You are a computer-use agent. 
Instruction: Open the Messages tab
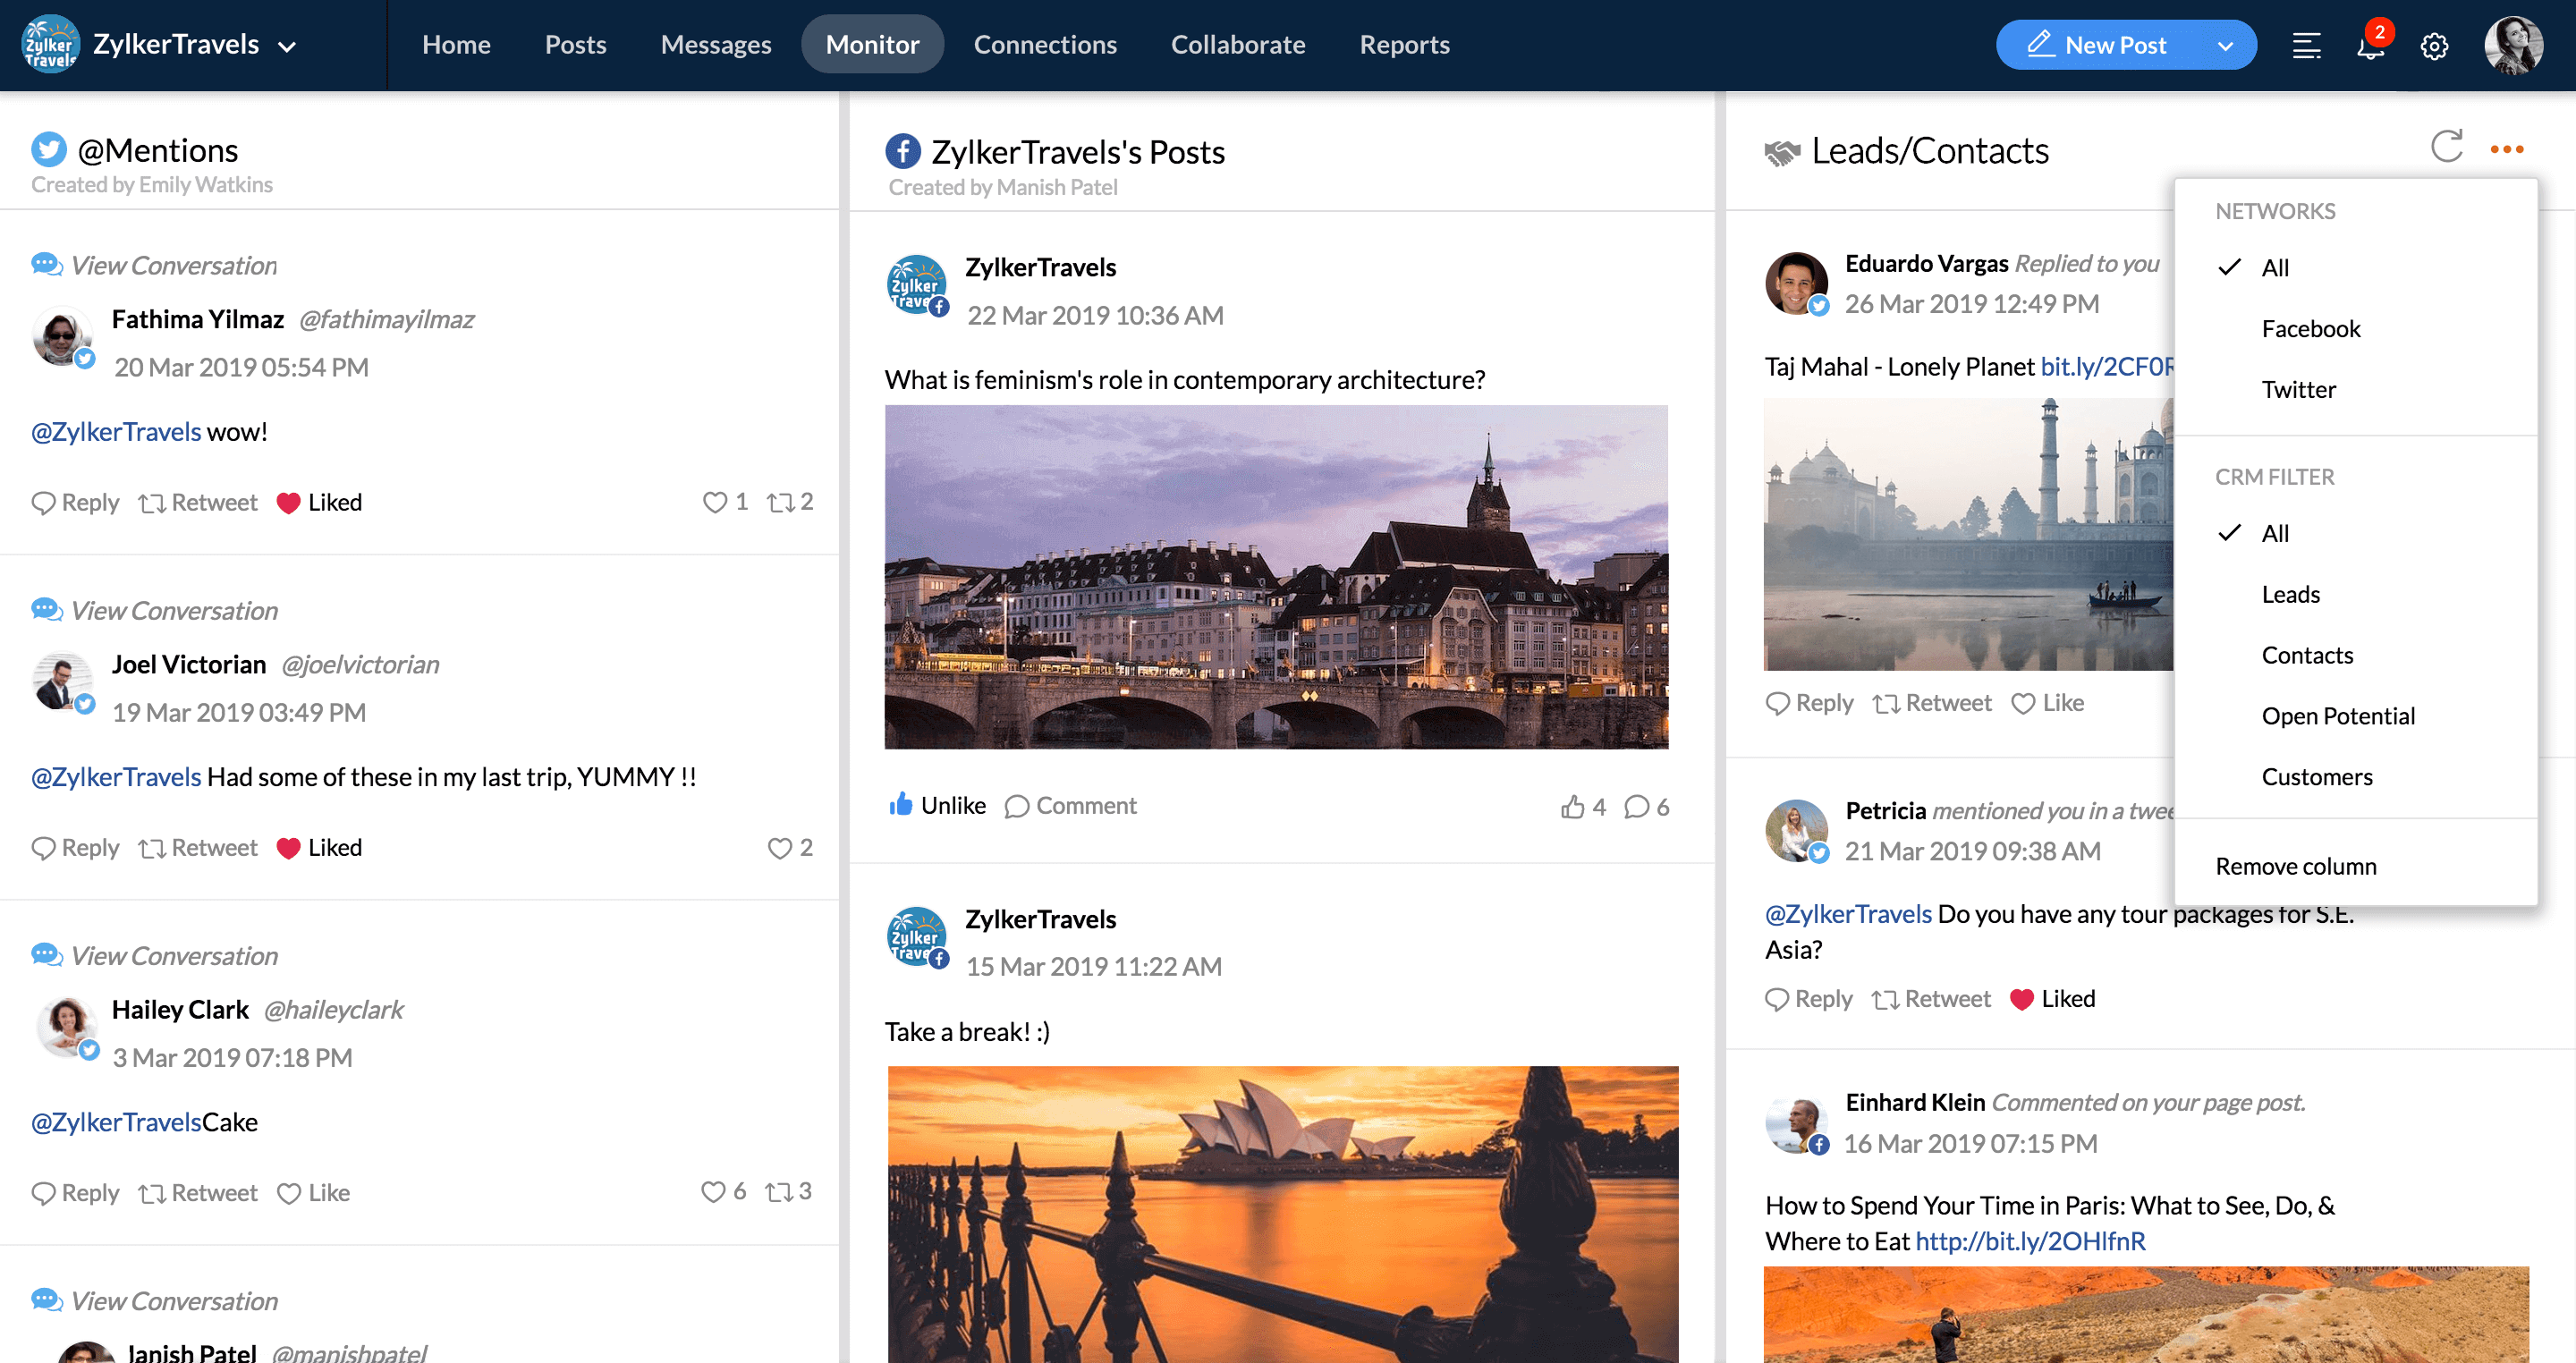point(716,45)
